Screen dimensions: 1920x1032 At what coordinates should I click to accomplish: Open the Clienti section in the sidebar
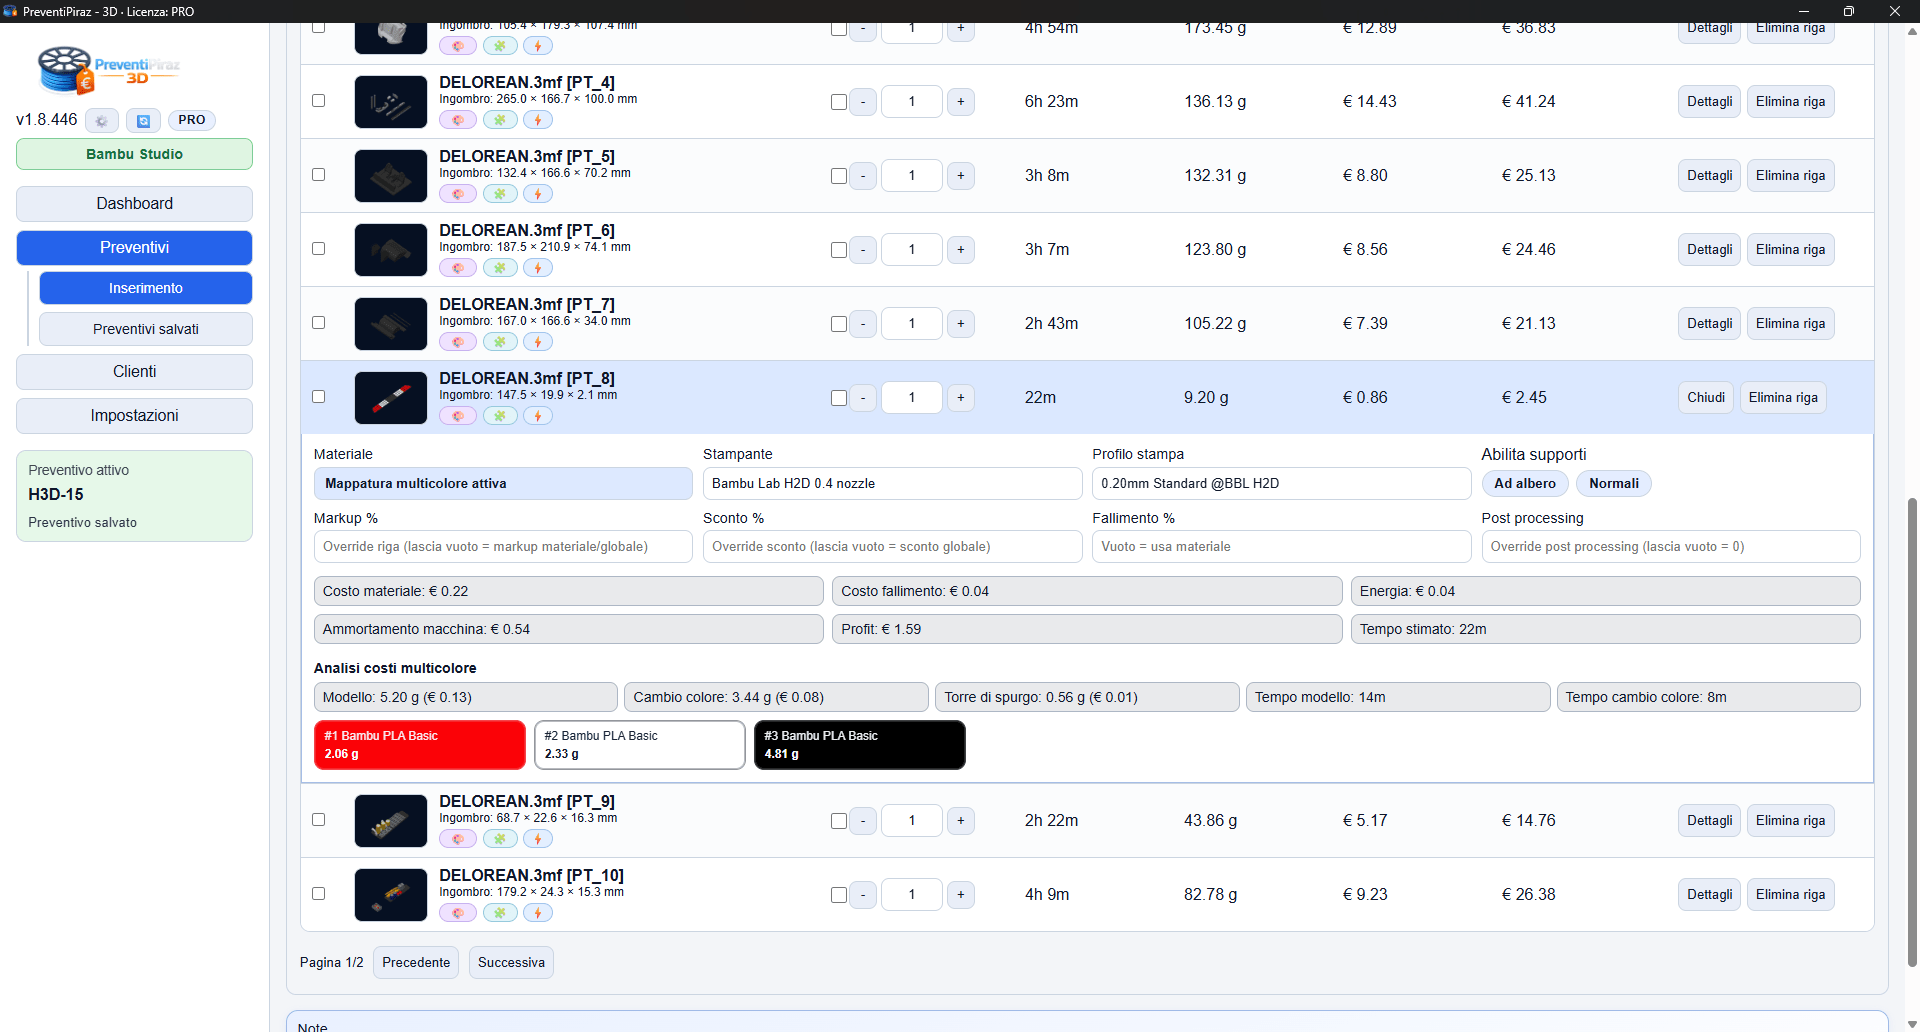134,372
